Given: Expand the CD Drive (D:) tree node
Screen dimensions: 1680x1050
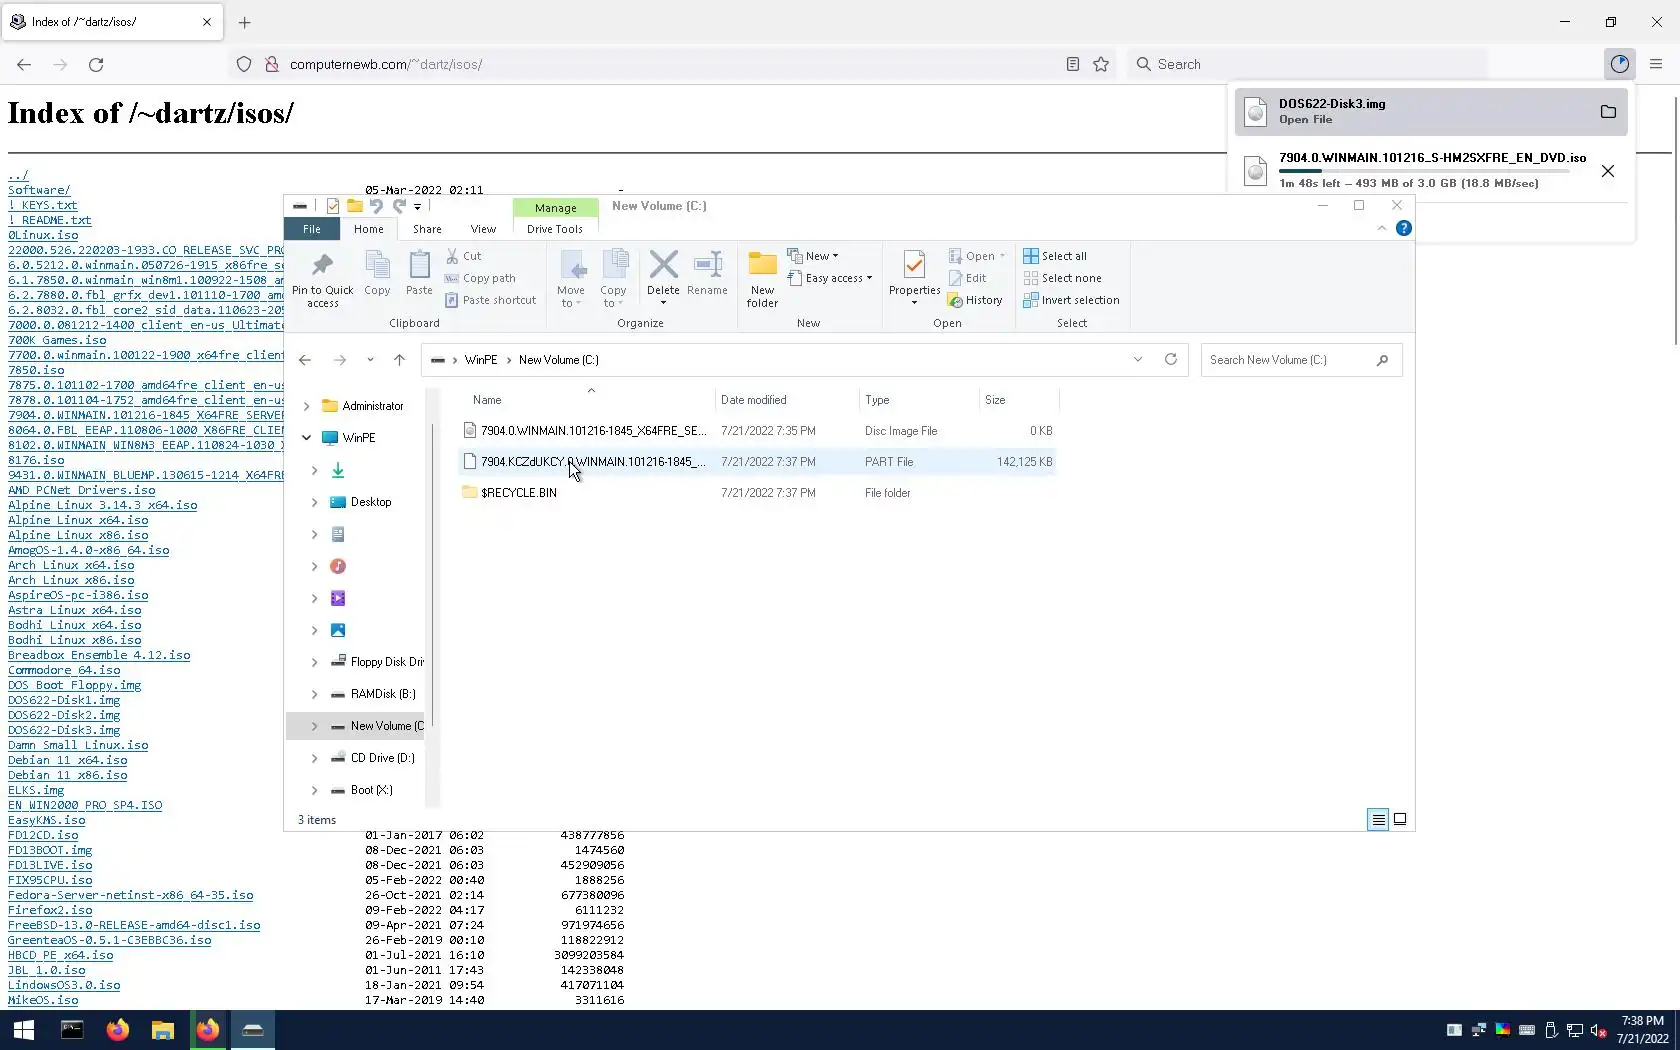Looking at the screenshot, I should pyautogui.click(x=314, y=758).
